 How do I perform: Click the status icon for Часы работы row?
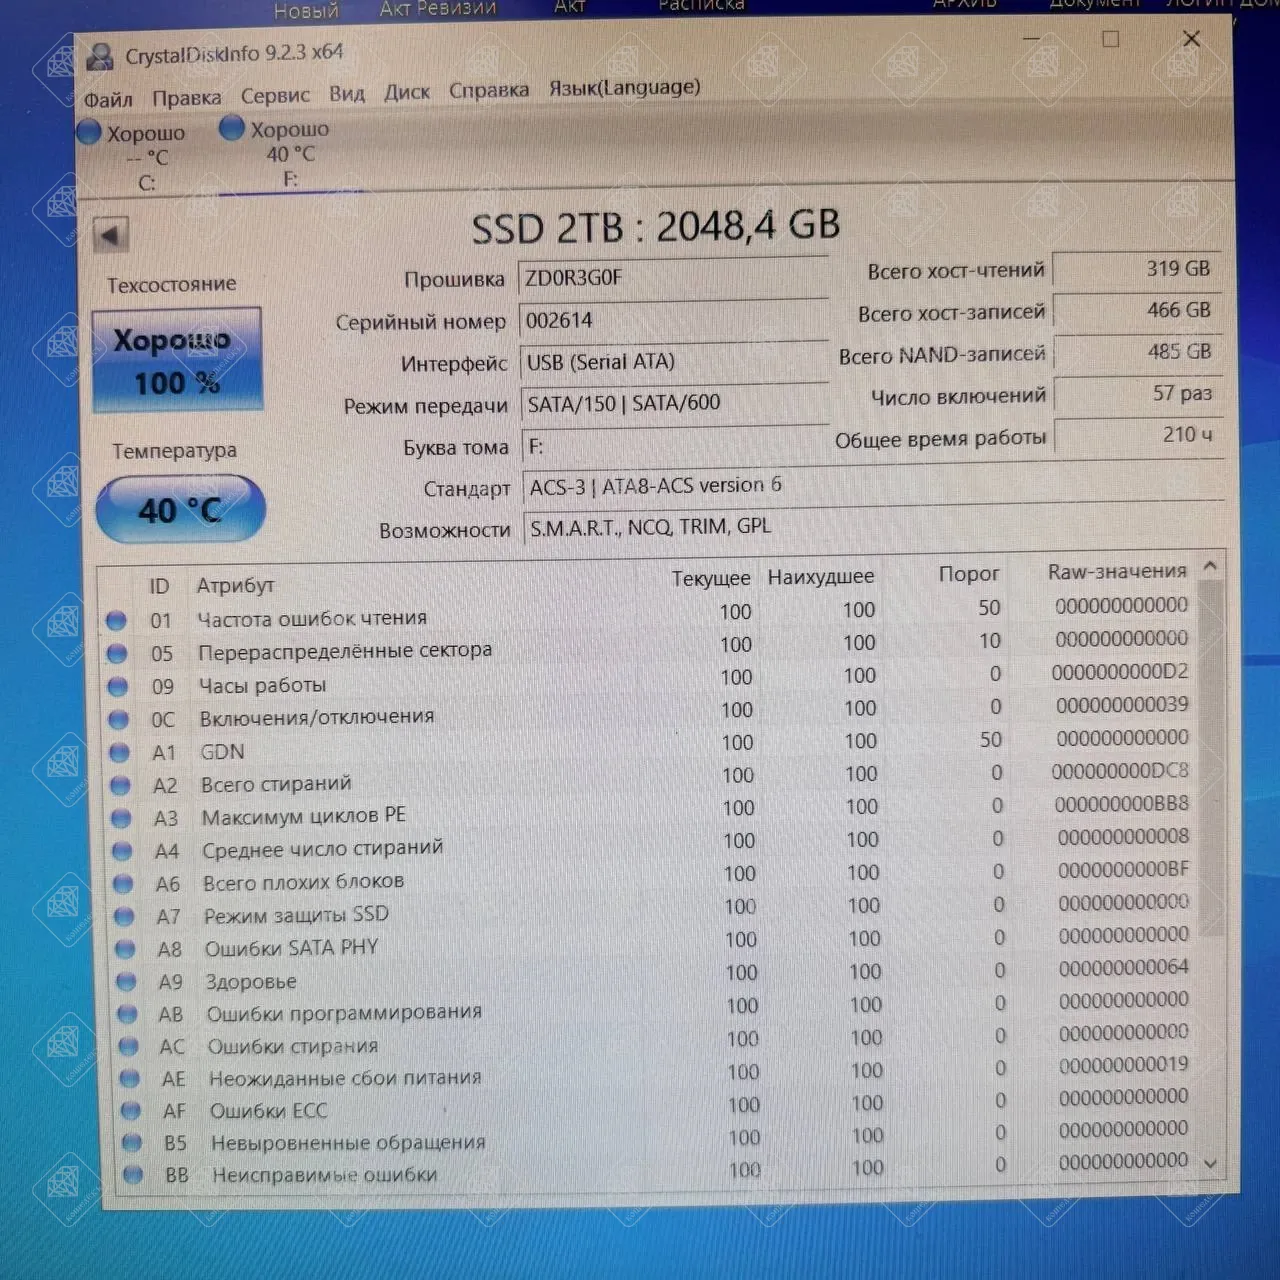tap(118, 687)
